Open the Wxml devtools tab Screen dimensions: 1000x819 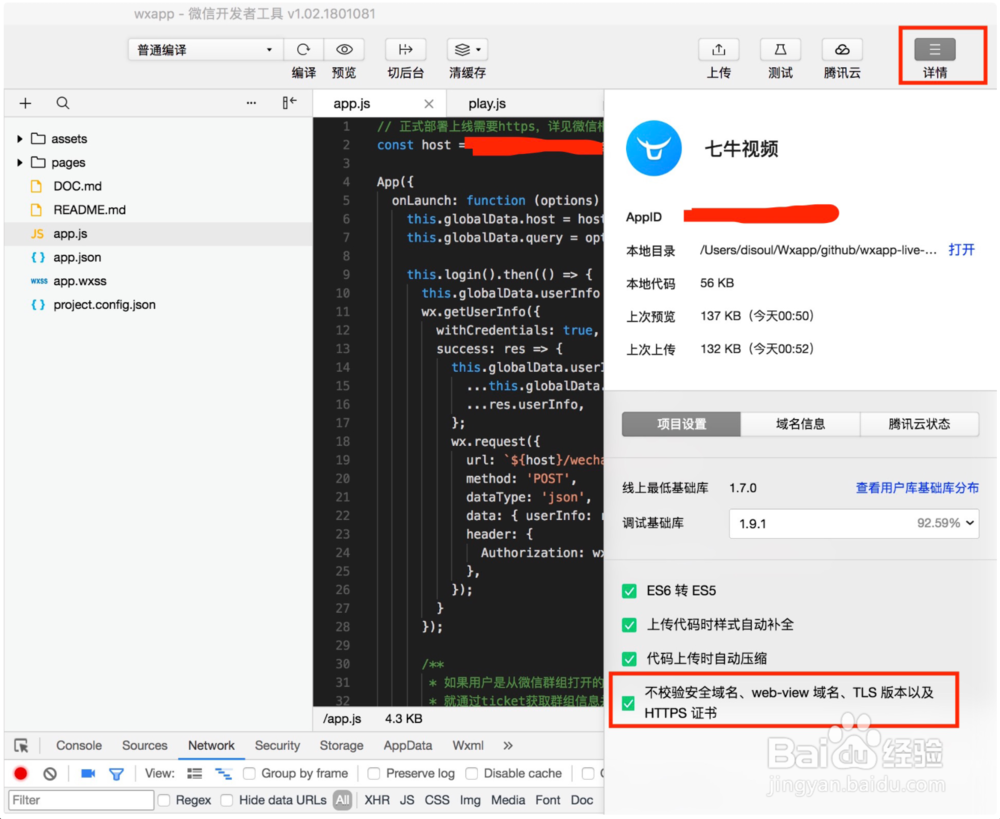point(468,746)
